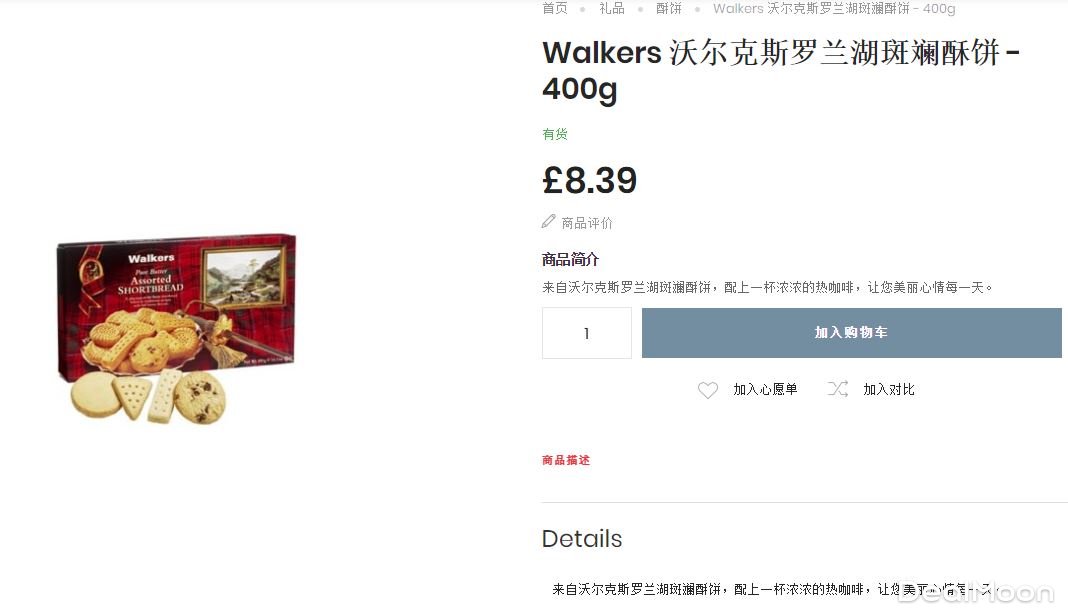Click the Details section heading

[x=582, y=538]
